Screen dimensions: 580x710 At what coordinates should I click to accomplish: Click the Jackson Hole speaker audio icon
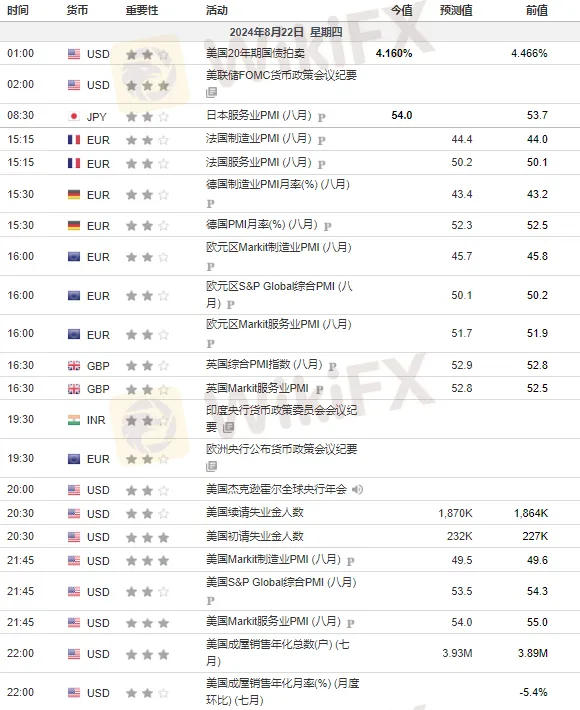pyautogui.click(x=357, y=489)
